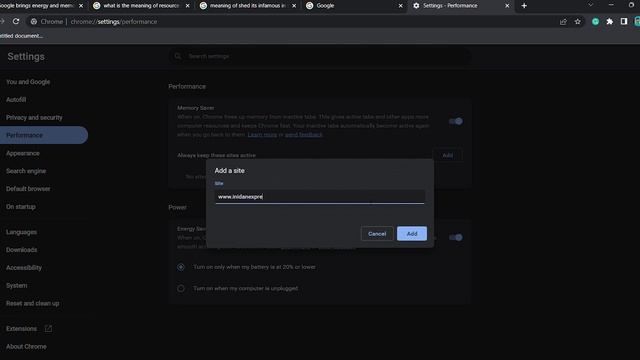This screenshot has width=640, height=360.
Task: Open On startup settings
Action: click(20, 207)
